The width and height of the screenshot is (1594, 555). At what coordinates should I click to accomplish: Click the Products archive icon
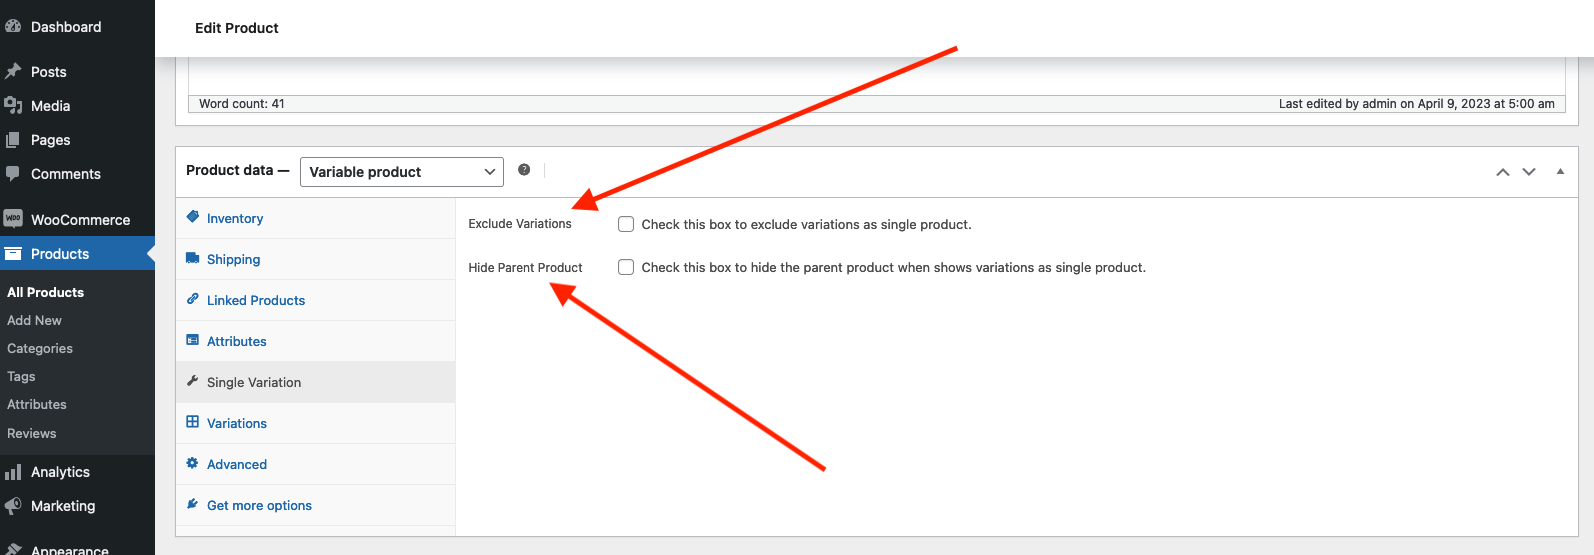13,253
